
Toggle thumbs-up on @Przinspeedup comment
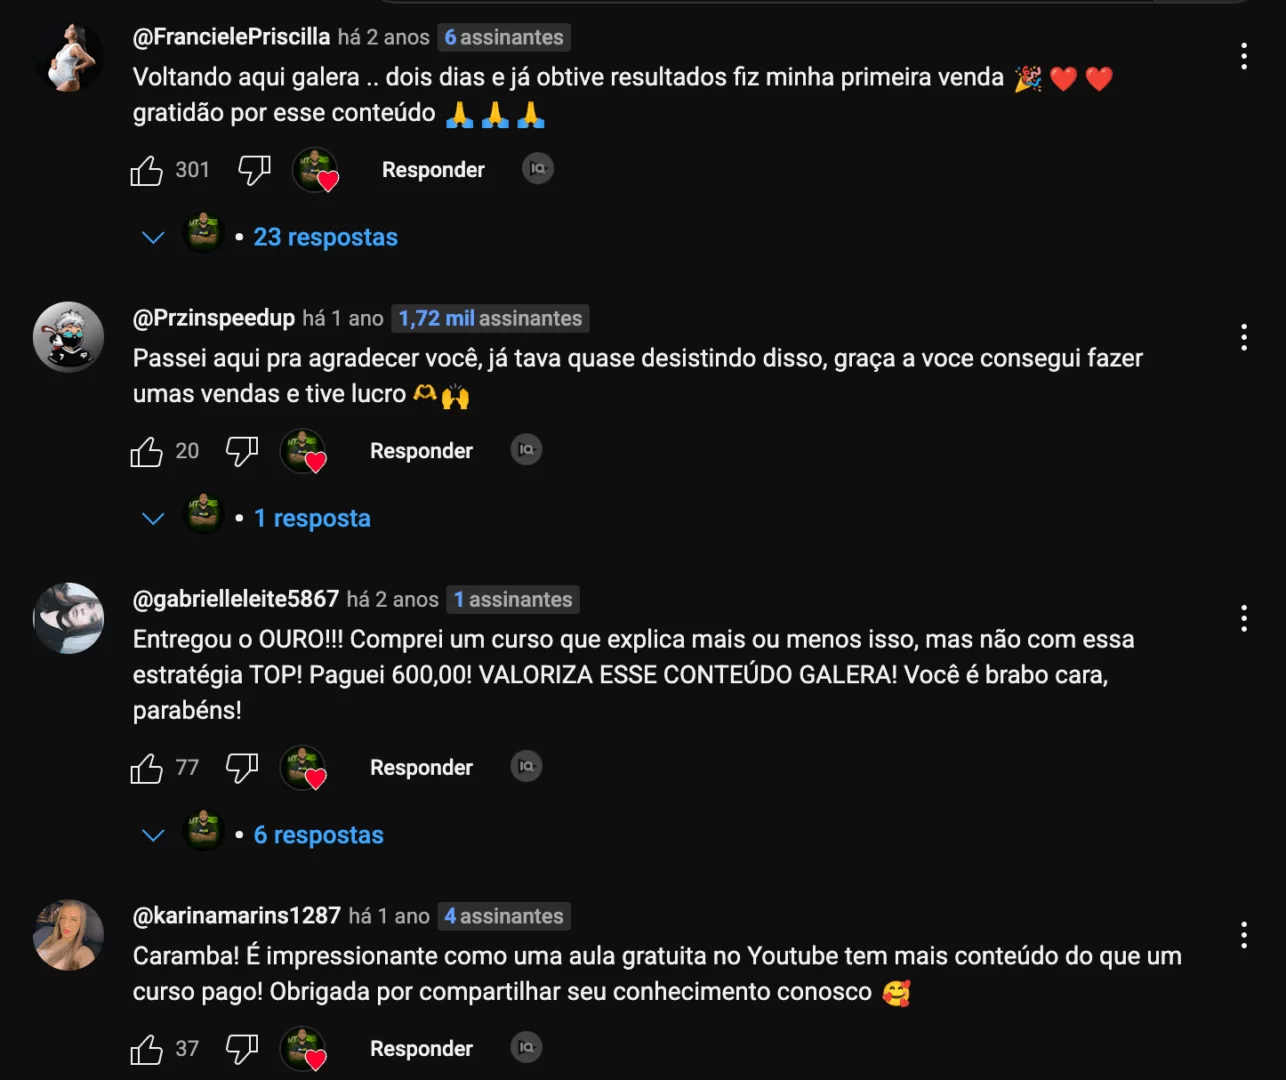pyautogui.click(x=146, y=452)
